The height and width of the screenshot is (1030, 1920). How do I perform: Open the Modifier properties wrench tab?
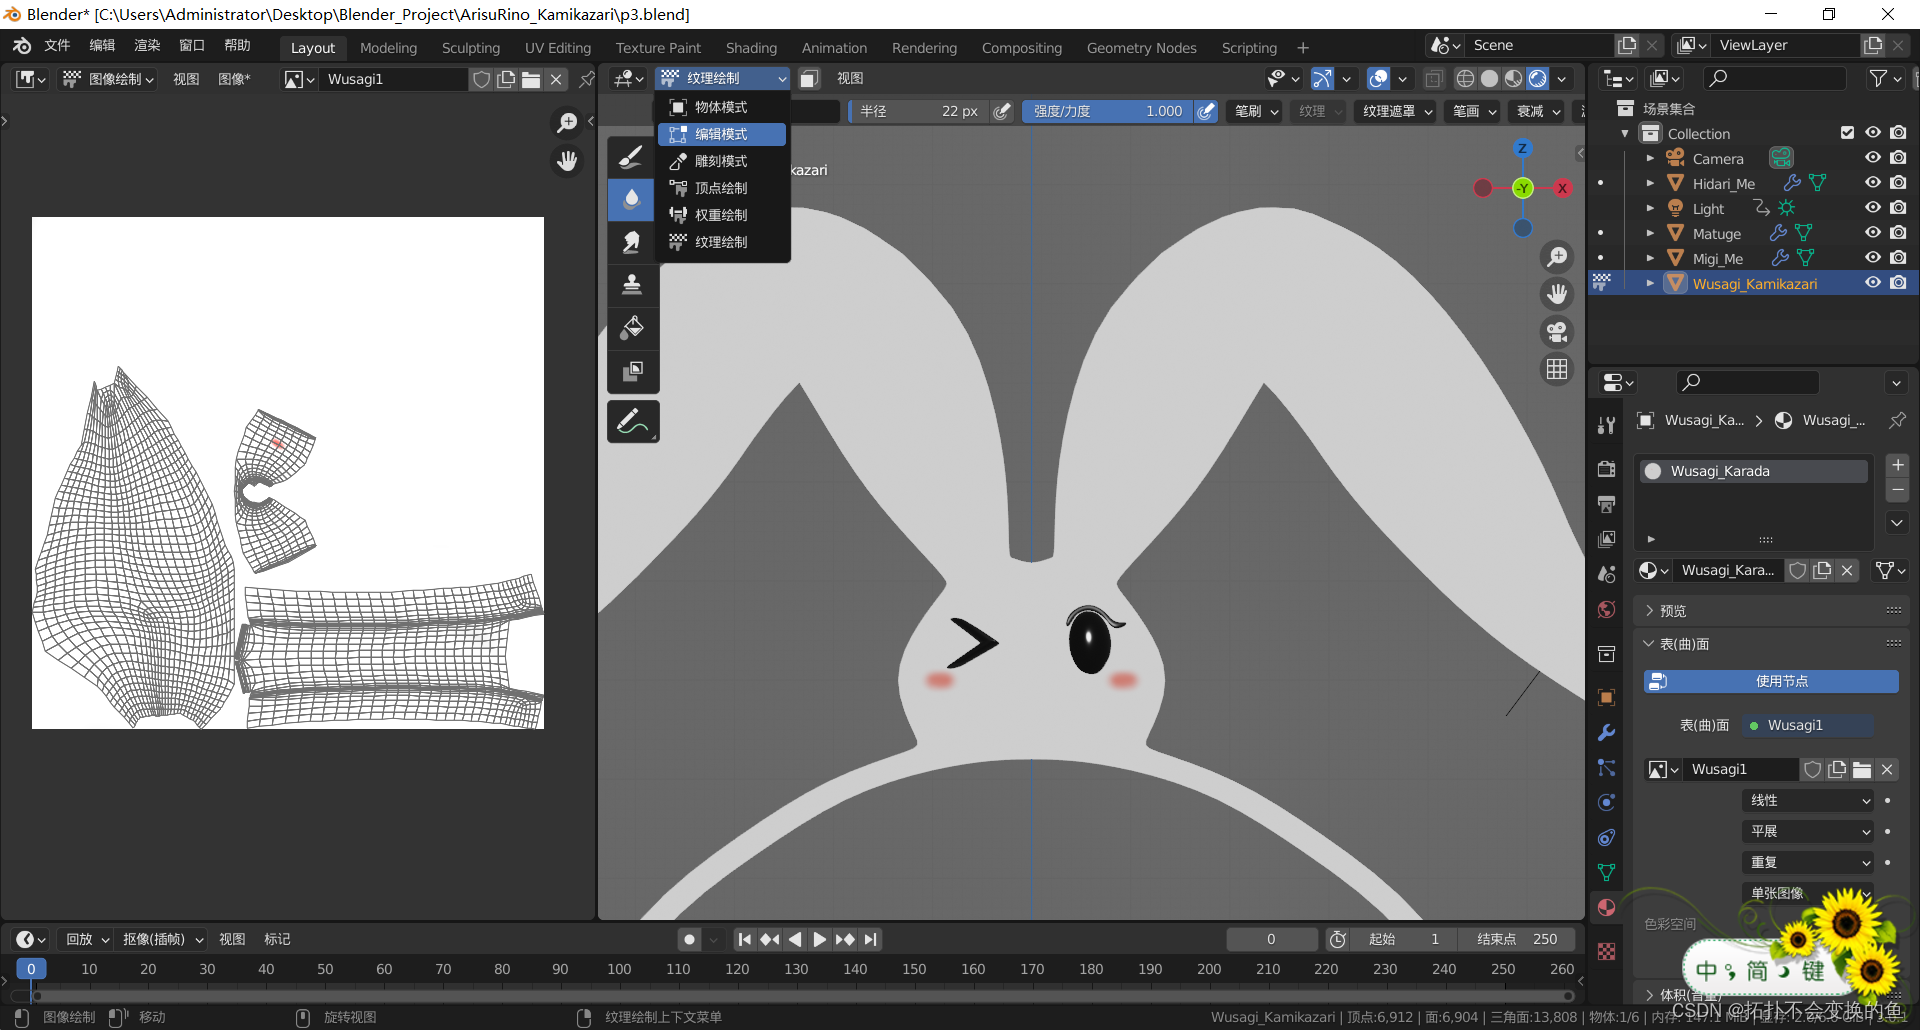click(x=1607, y=733)
